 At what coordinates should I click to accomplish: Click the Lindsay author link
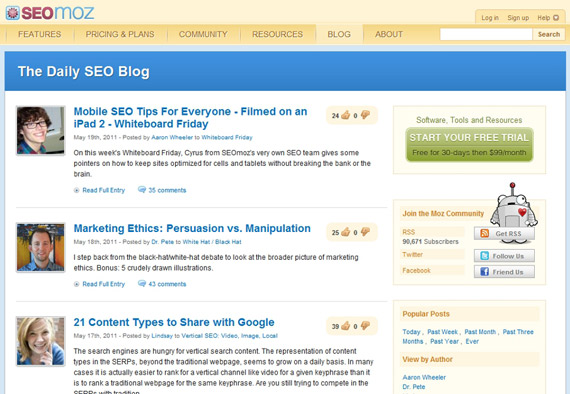click(162, 335)
